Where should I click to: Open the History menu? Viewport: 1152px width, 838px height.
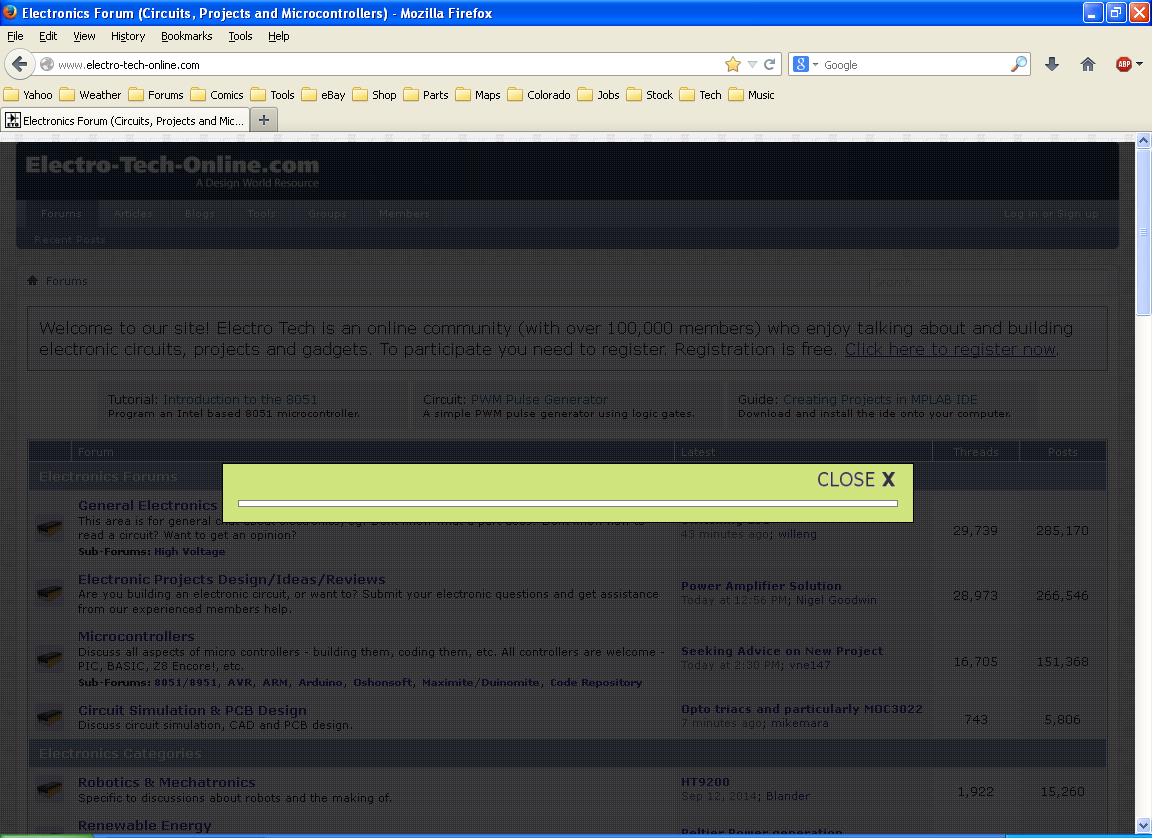(x=128, y=36)
